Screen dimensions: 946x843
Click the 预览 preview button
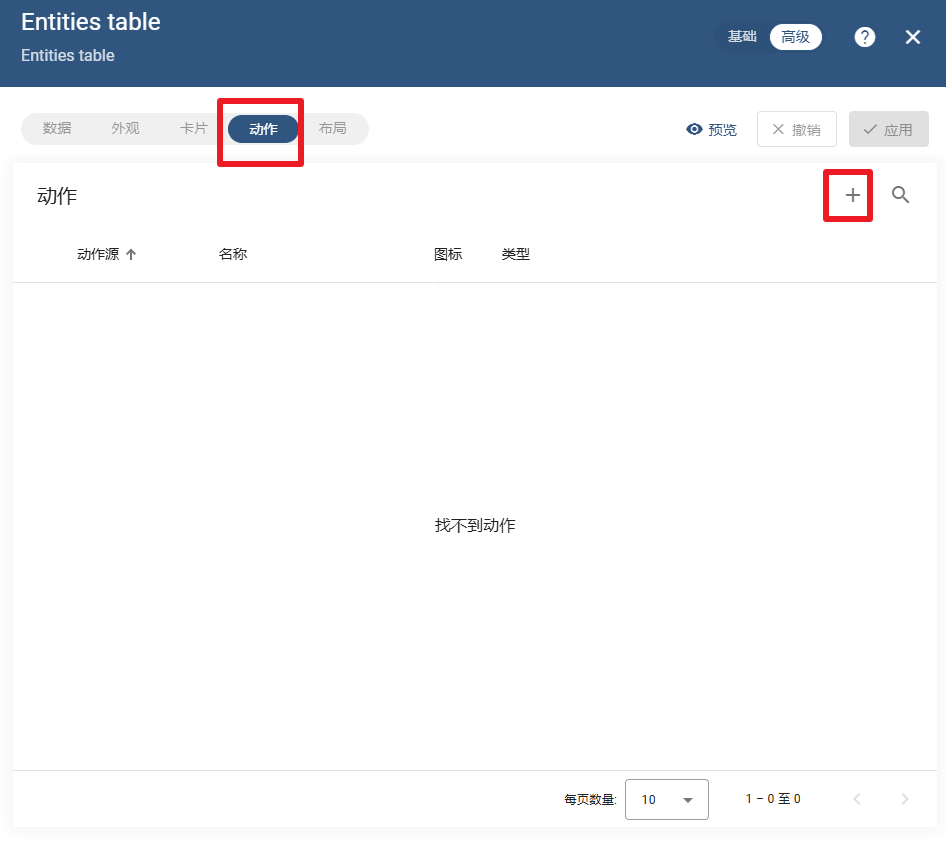click(x=711, y=129)
